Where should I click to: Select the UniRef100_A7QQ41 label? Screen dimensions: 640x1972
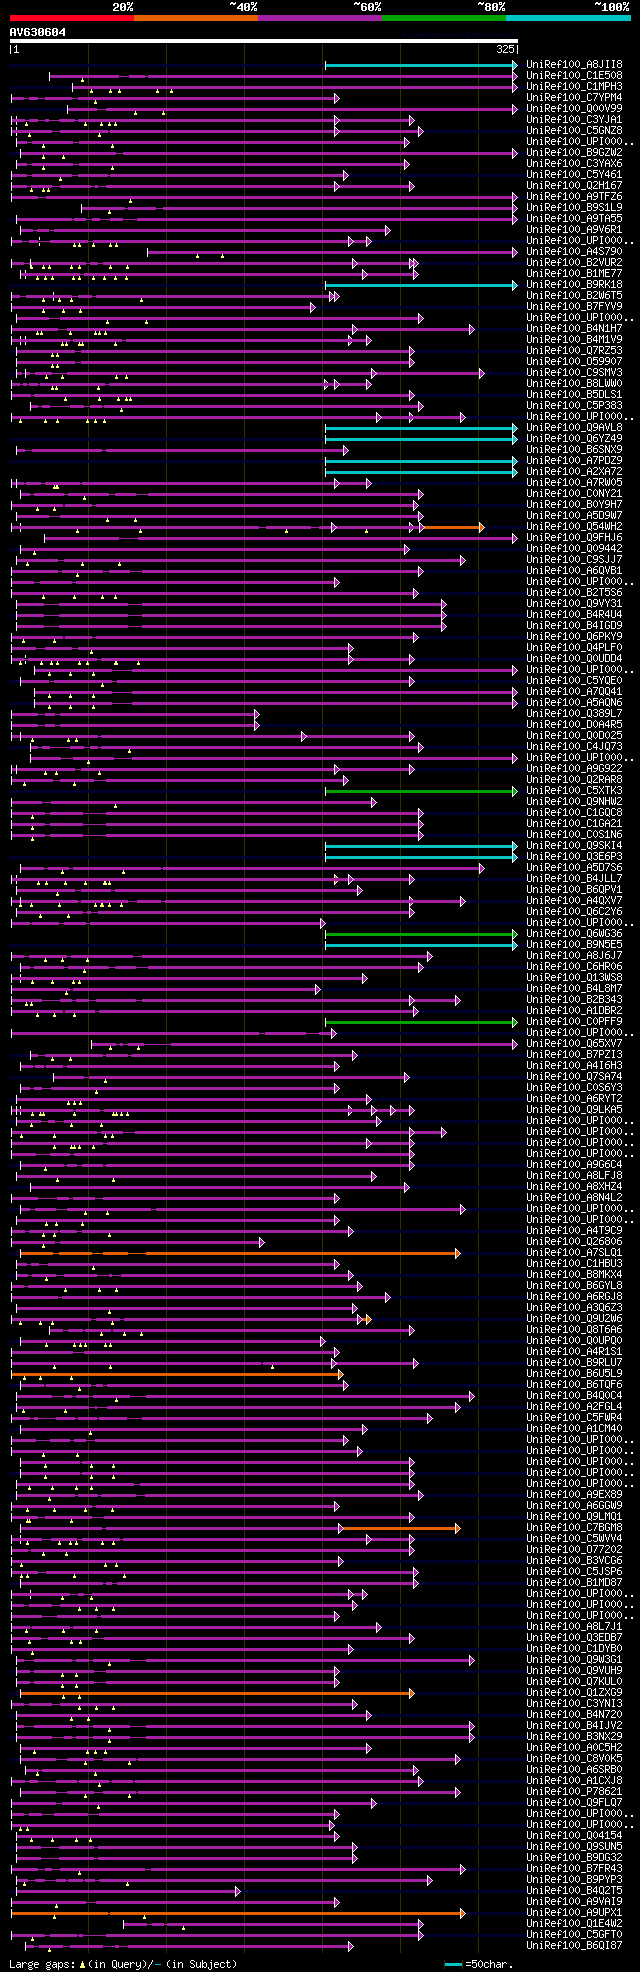tap(574, 691)
